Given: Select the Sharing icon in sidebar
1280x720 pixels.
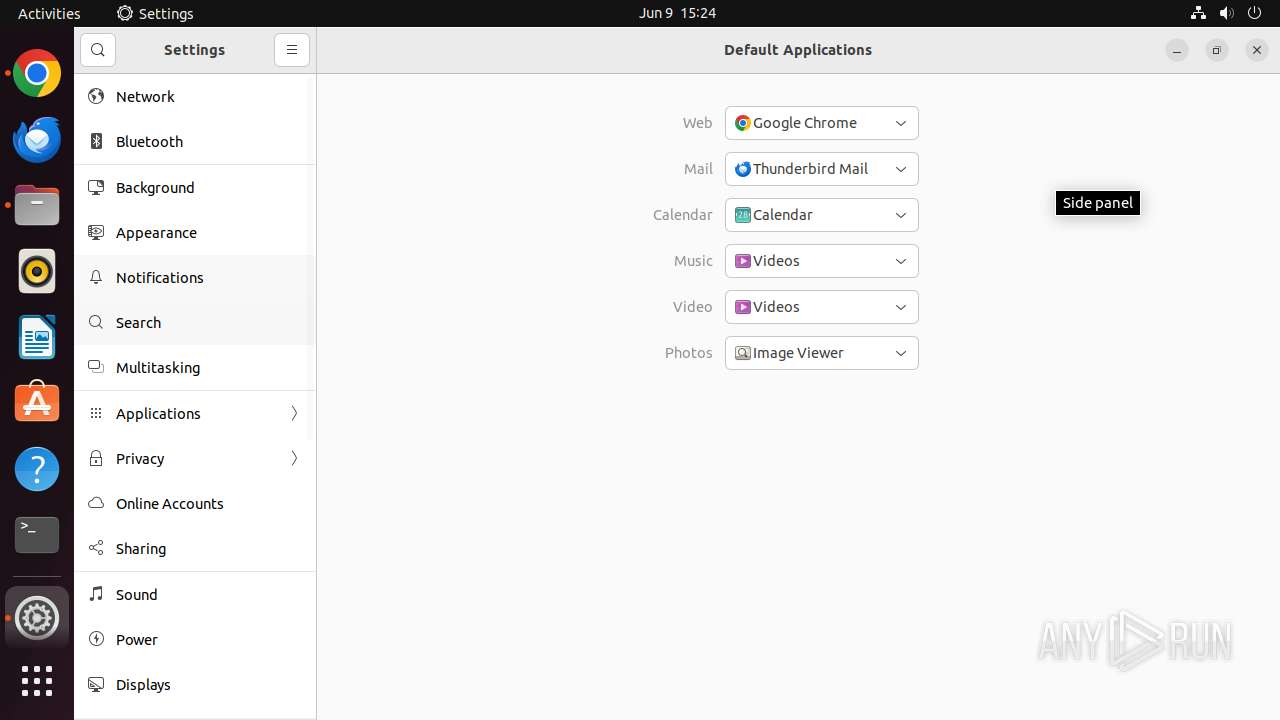Looking at the screenshot, I should 96,548.
